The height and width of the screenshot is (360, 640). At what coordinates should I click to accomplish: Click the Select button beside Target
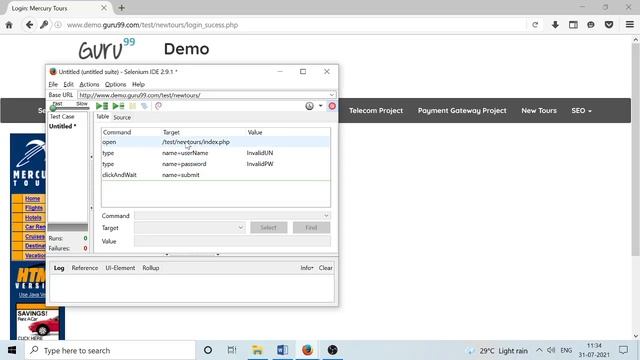[x=269, y=228]
